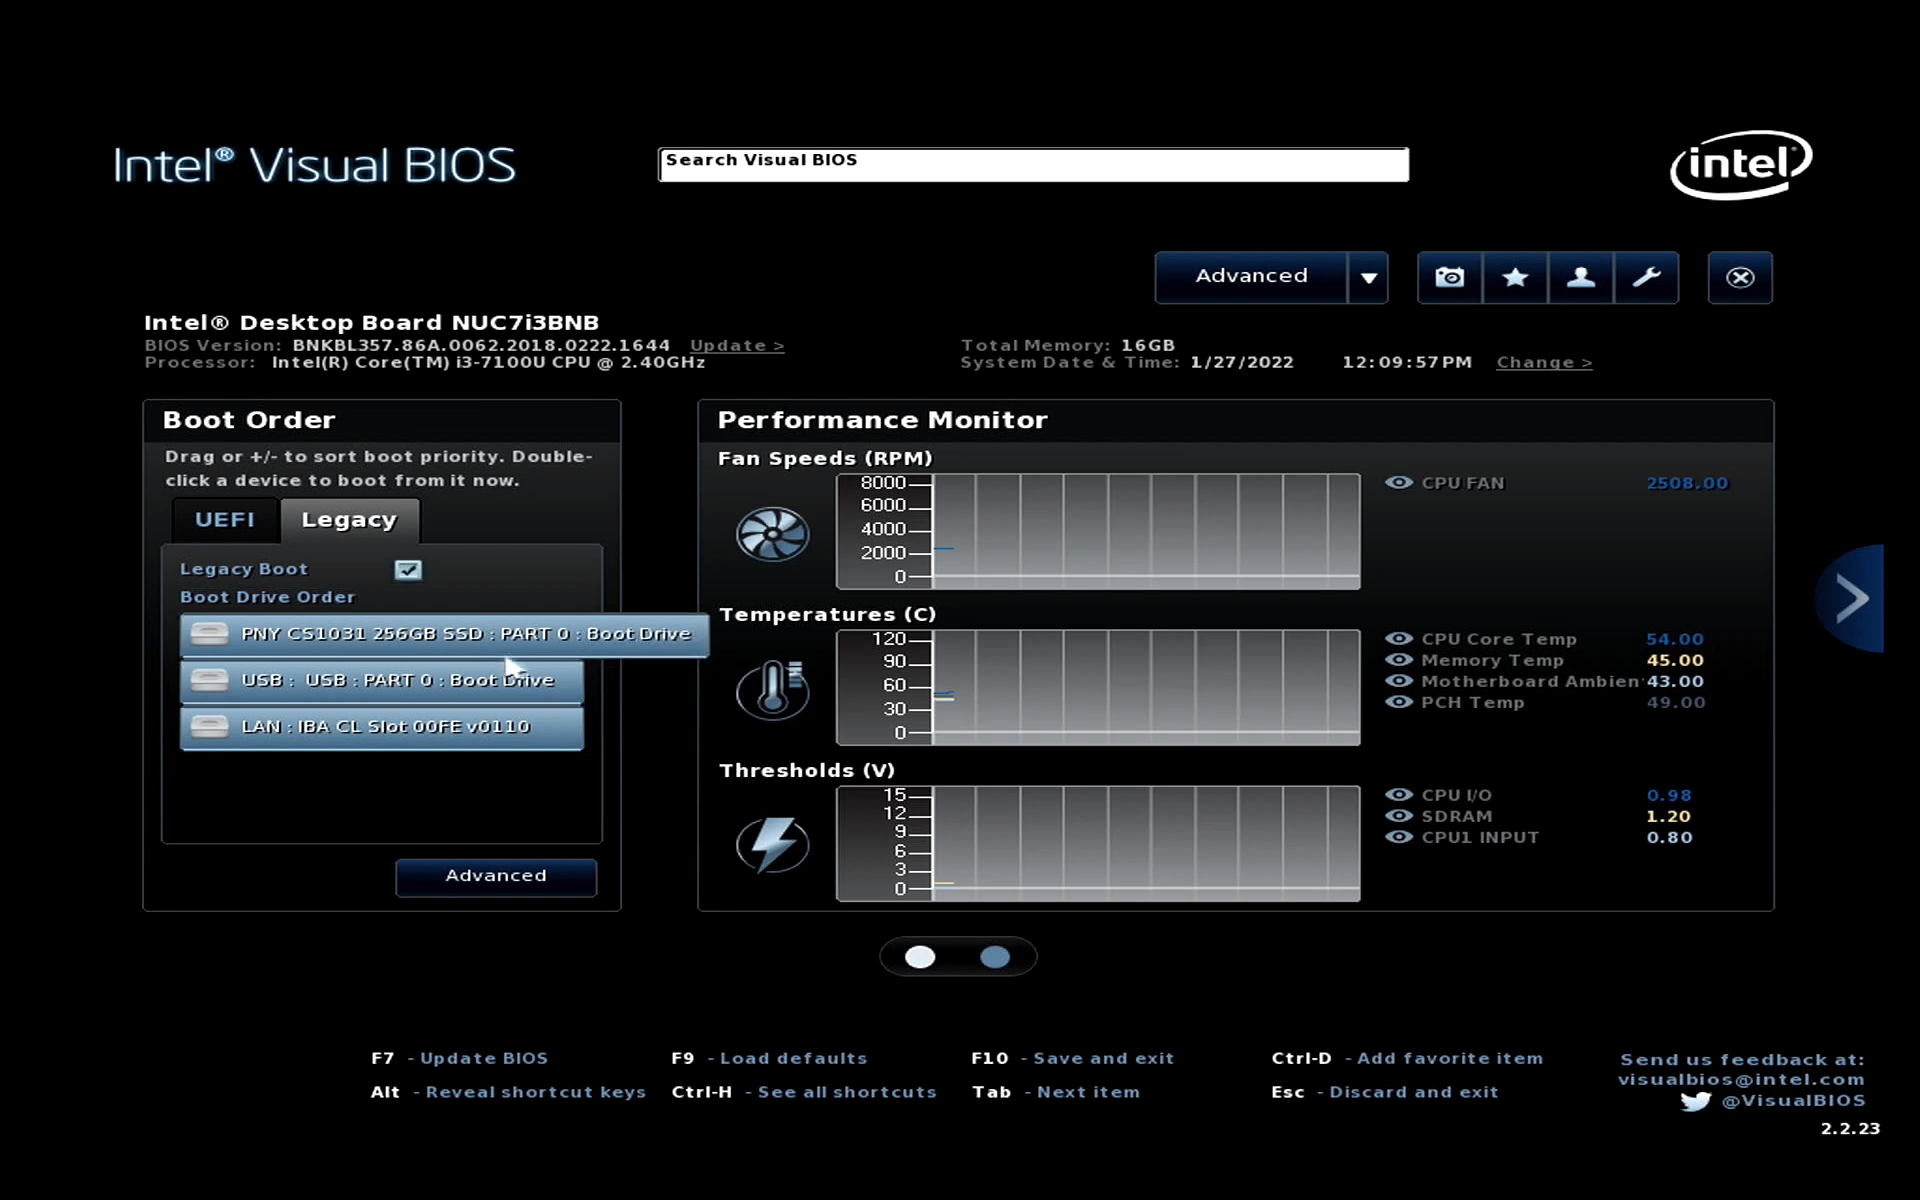Toggle PCH Temp eye icon

pos(1398,701)
